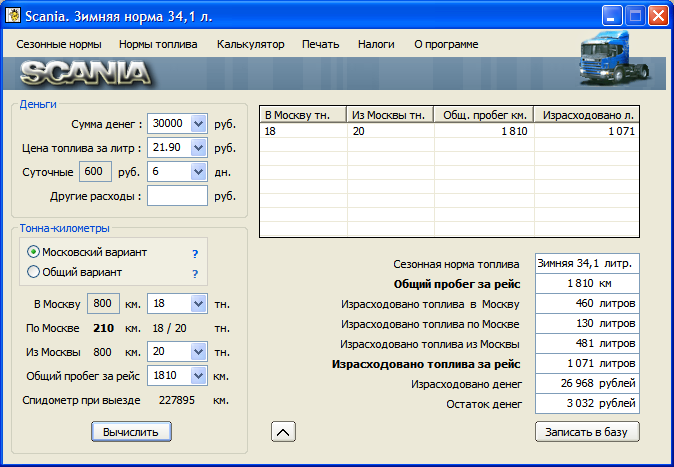The image size is (674, 467).
Task: Click the up-arrow collapse button
Action: click(x=283, y=432)
